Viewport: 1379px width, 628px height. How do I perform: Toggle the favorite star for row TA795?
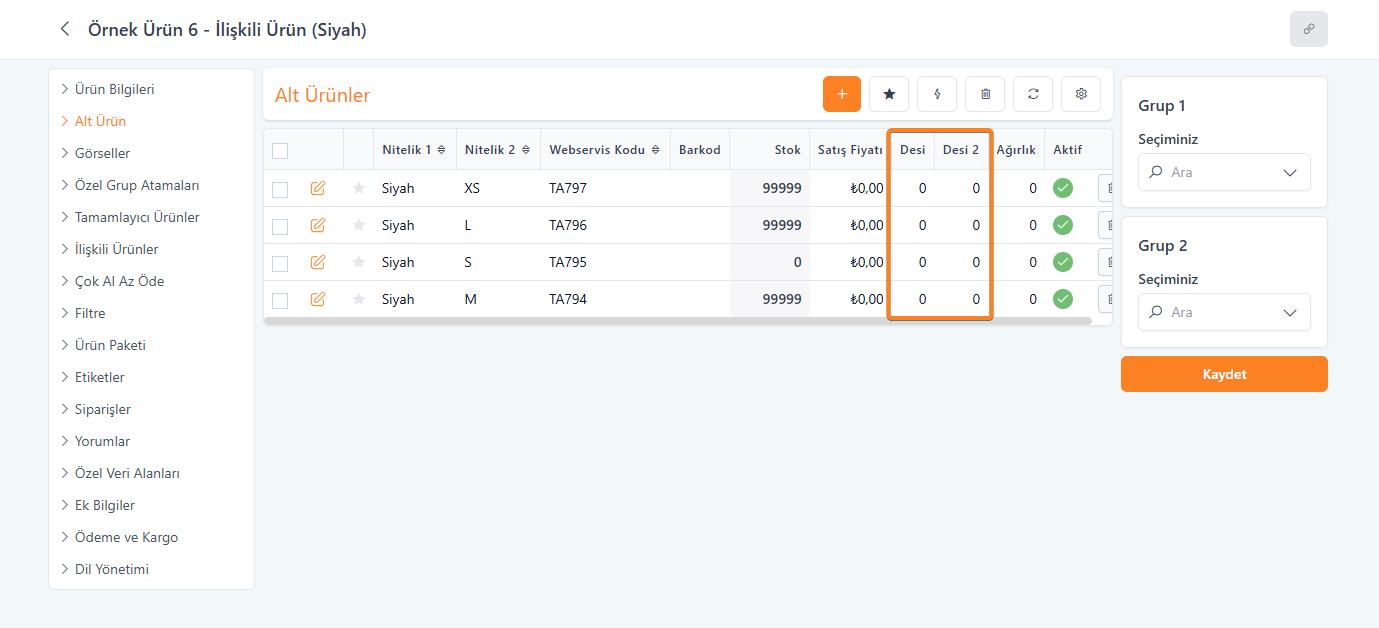[x=359, y=262]
